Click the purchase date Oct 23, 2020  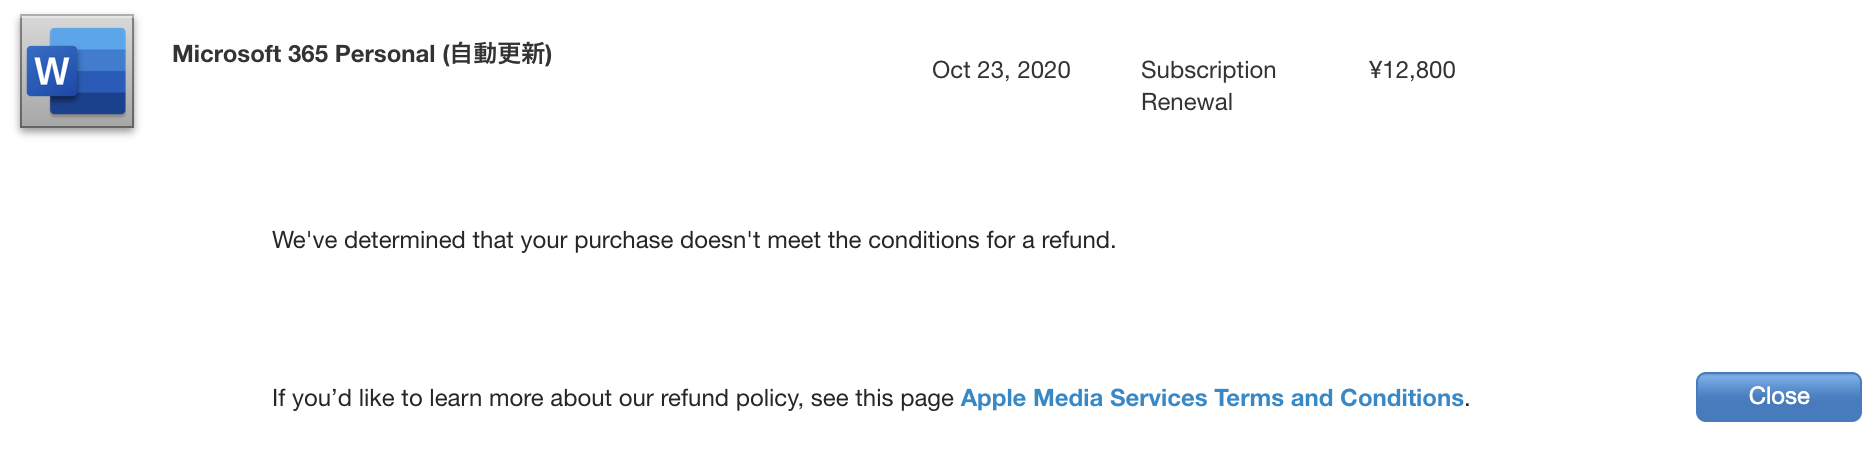(x=1000, y=70)
